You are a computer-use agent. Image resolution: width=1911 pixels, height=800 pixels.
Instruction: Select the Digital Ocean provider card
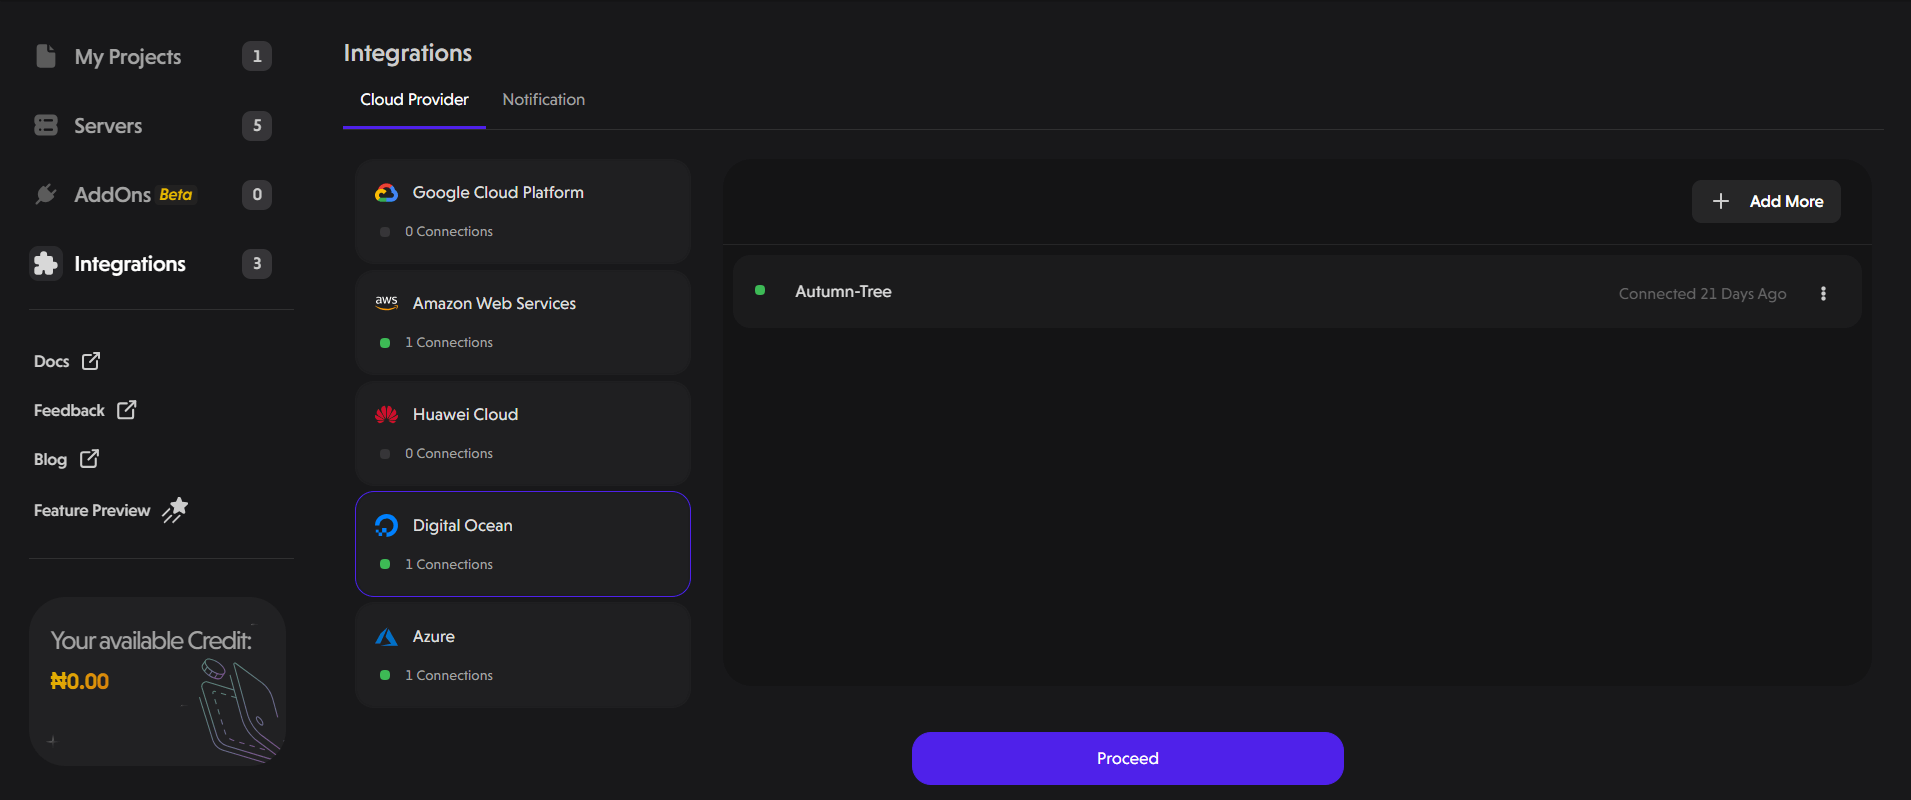click(522, 544)
